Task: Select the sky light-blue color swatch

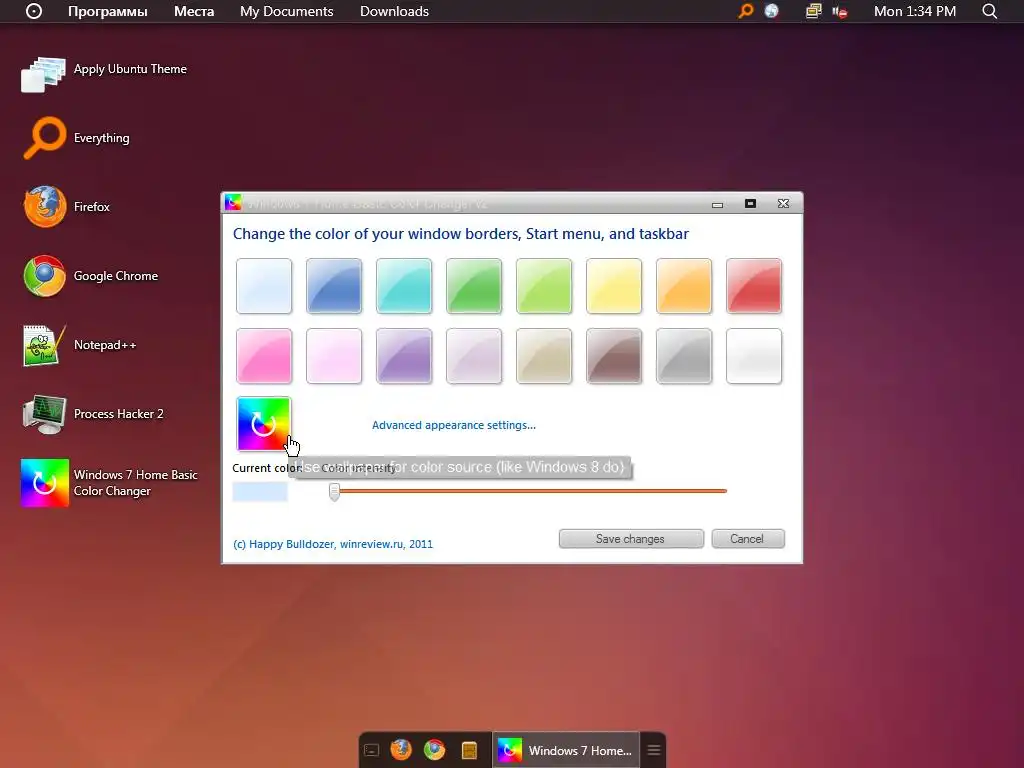Action: pos(264,286)
